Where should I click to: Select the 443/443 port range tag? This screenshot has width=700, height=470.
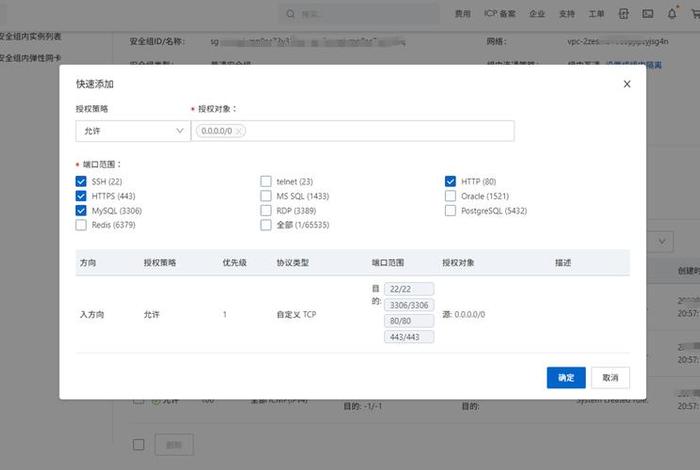[x=409, y=337]
